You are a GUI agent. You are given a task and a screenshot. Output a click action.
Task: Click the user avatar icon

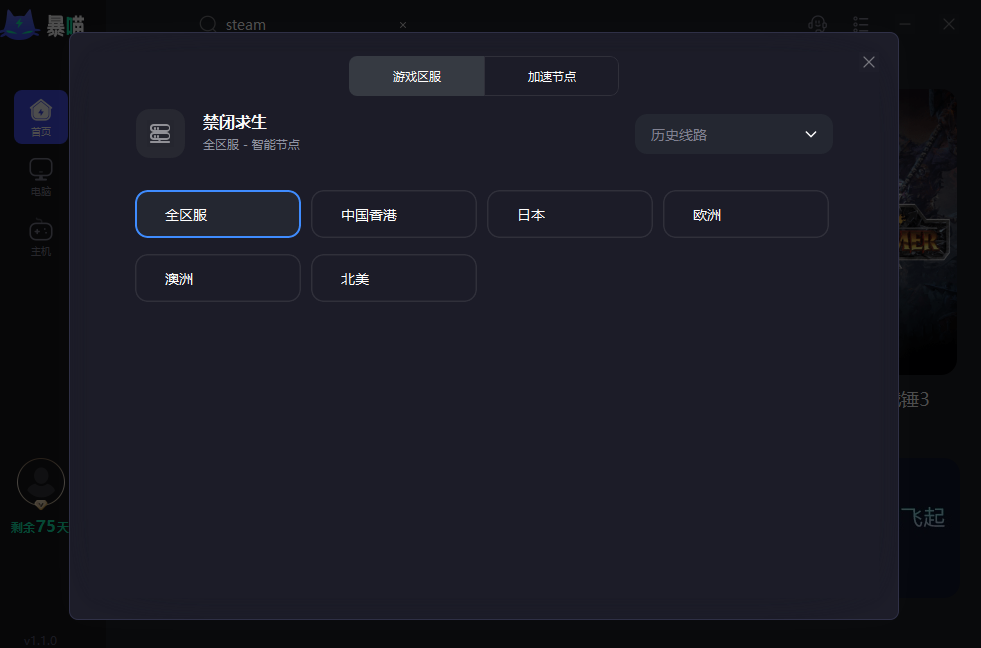pyautogui.click(x=41, y=482)
